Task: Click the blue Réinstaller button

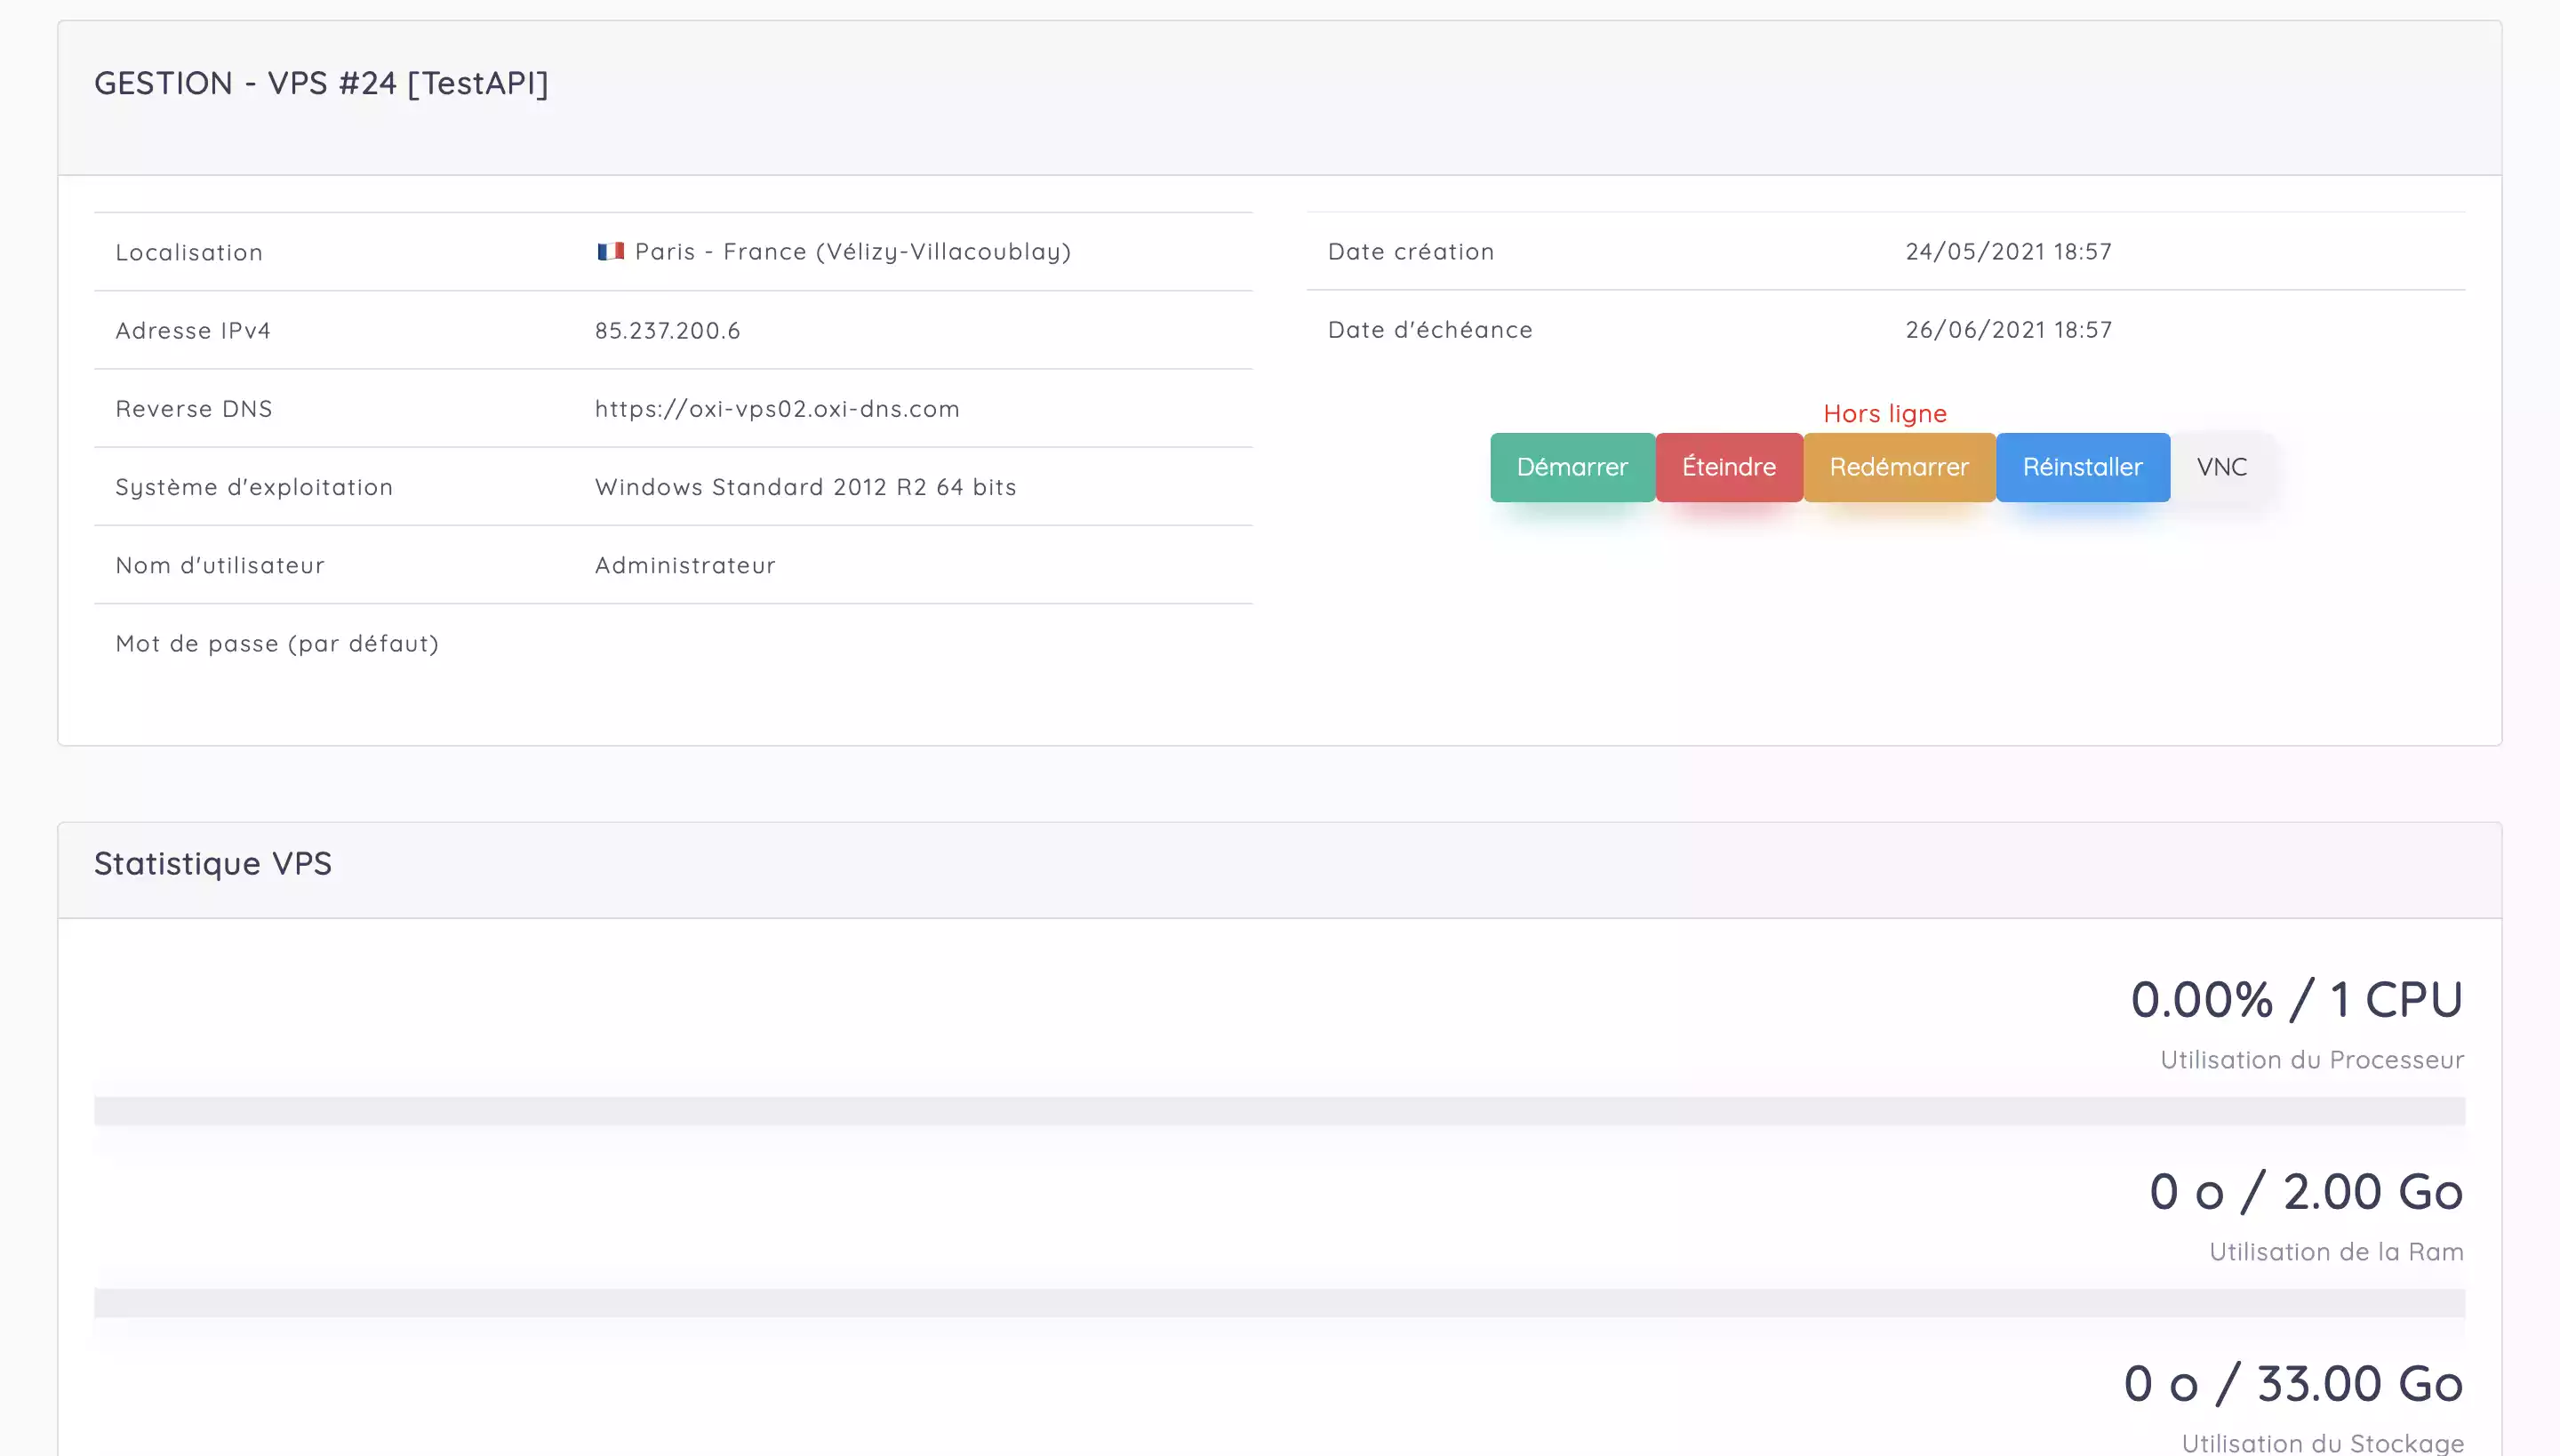Action: 2082,467
